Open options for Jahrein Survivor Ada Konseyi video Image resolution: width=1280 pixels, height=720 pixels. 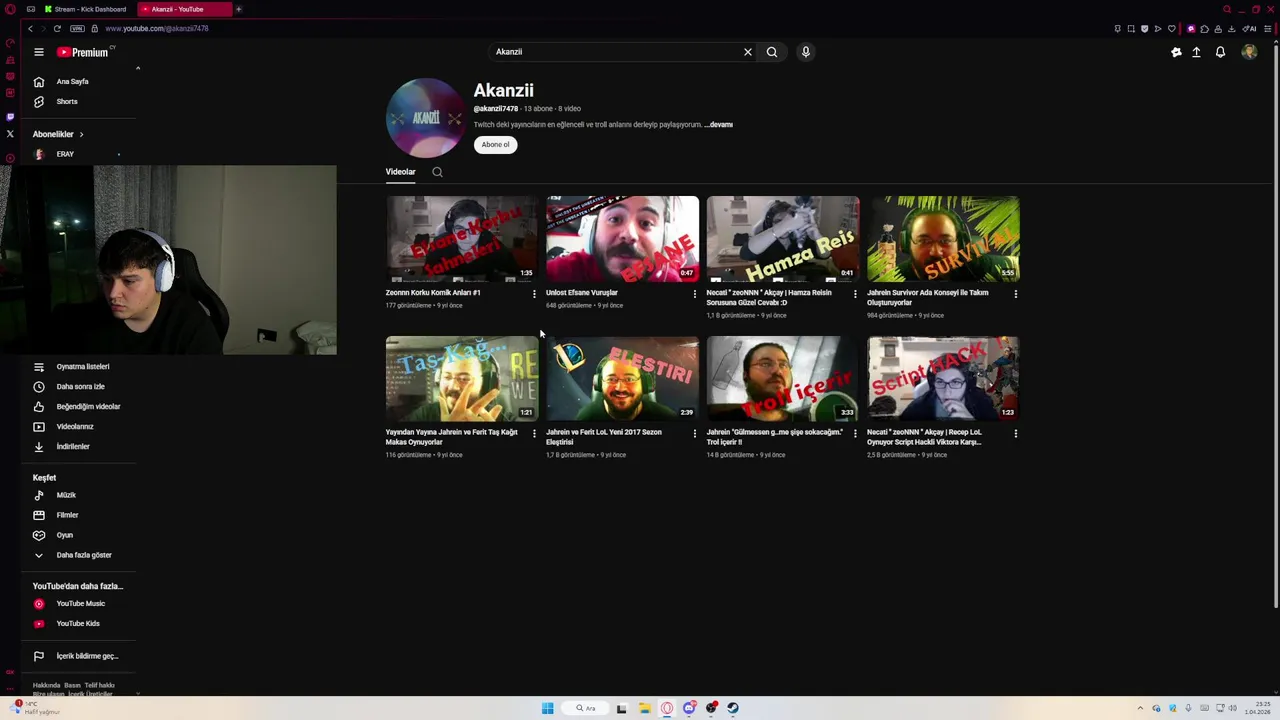(1016, 294)
